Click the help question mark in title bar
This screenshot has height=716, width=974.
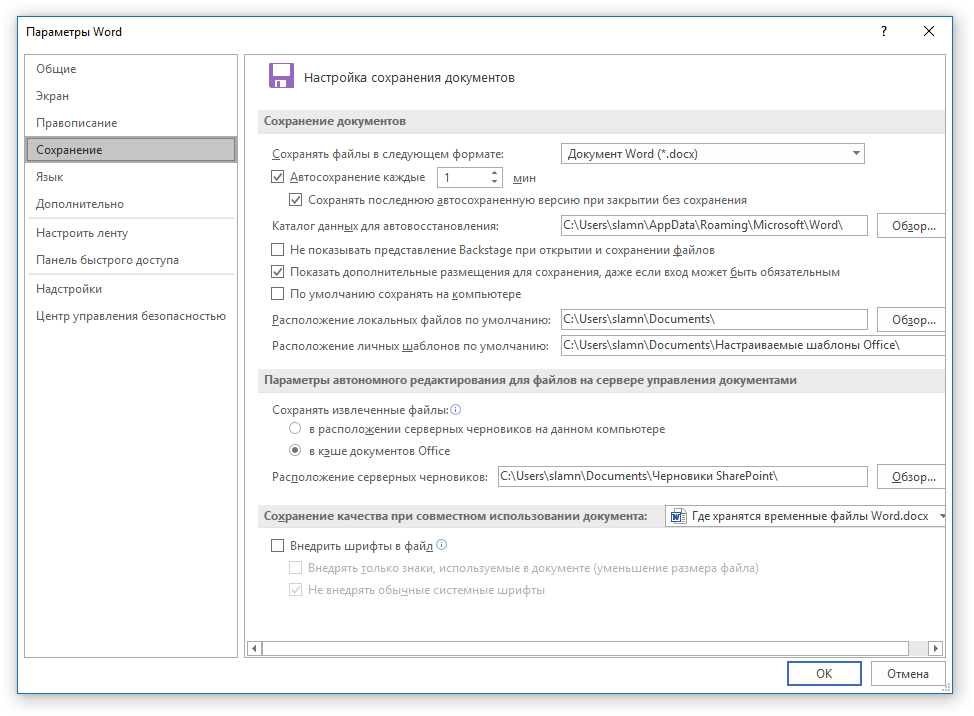(x=883, y=32)
